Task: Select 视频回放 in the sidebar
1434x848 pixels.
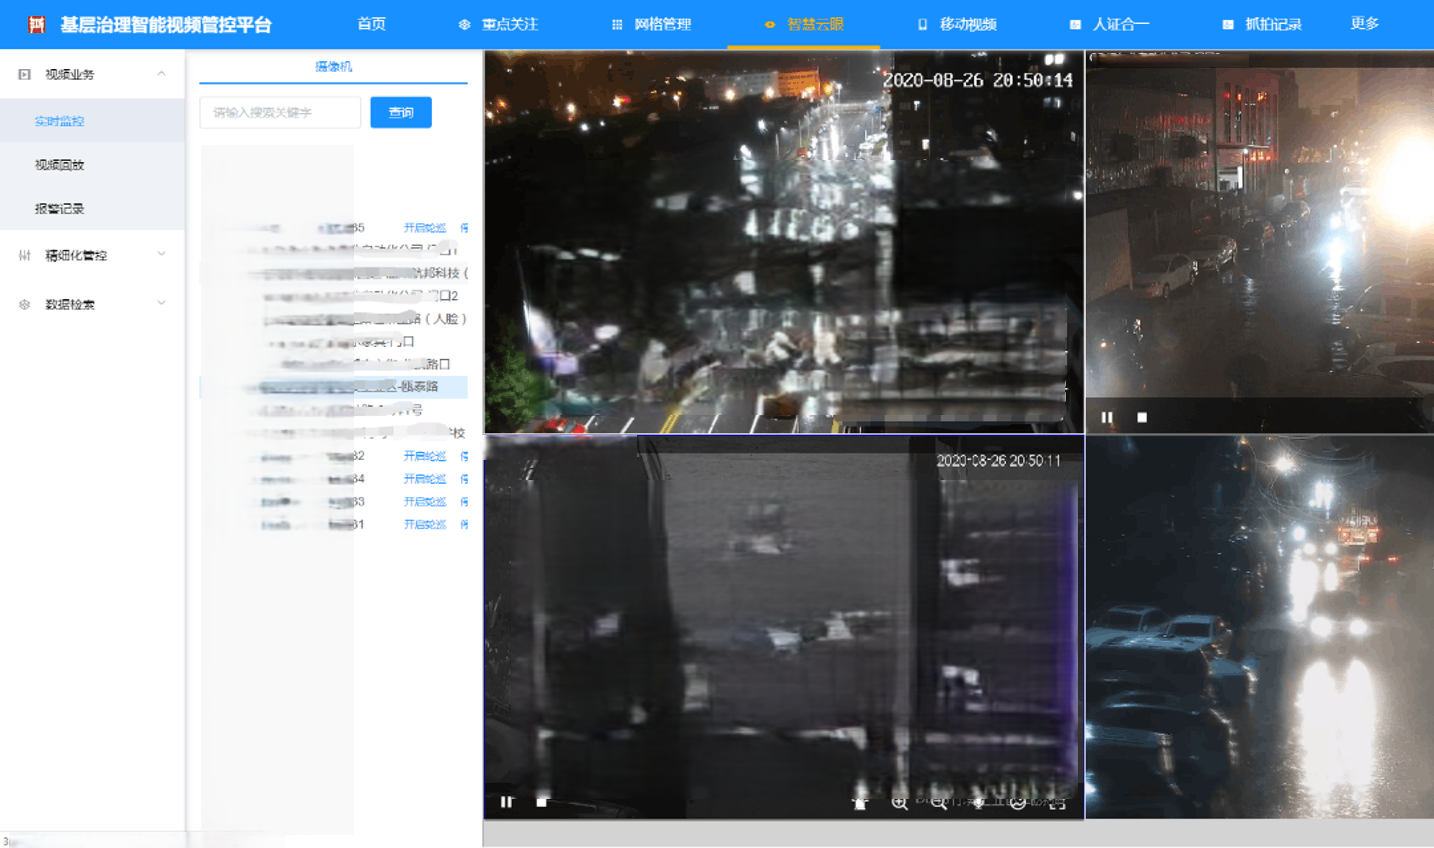Action: coord(60,165)
